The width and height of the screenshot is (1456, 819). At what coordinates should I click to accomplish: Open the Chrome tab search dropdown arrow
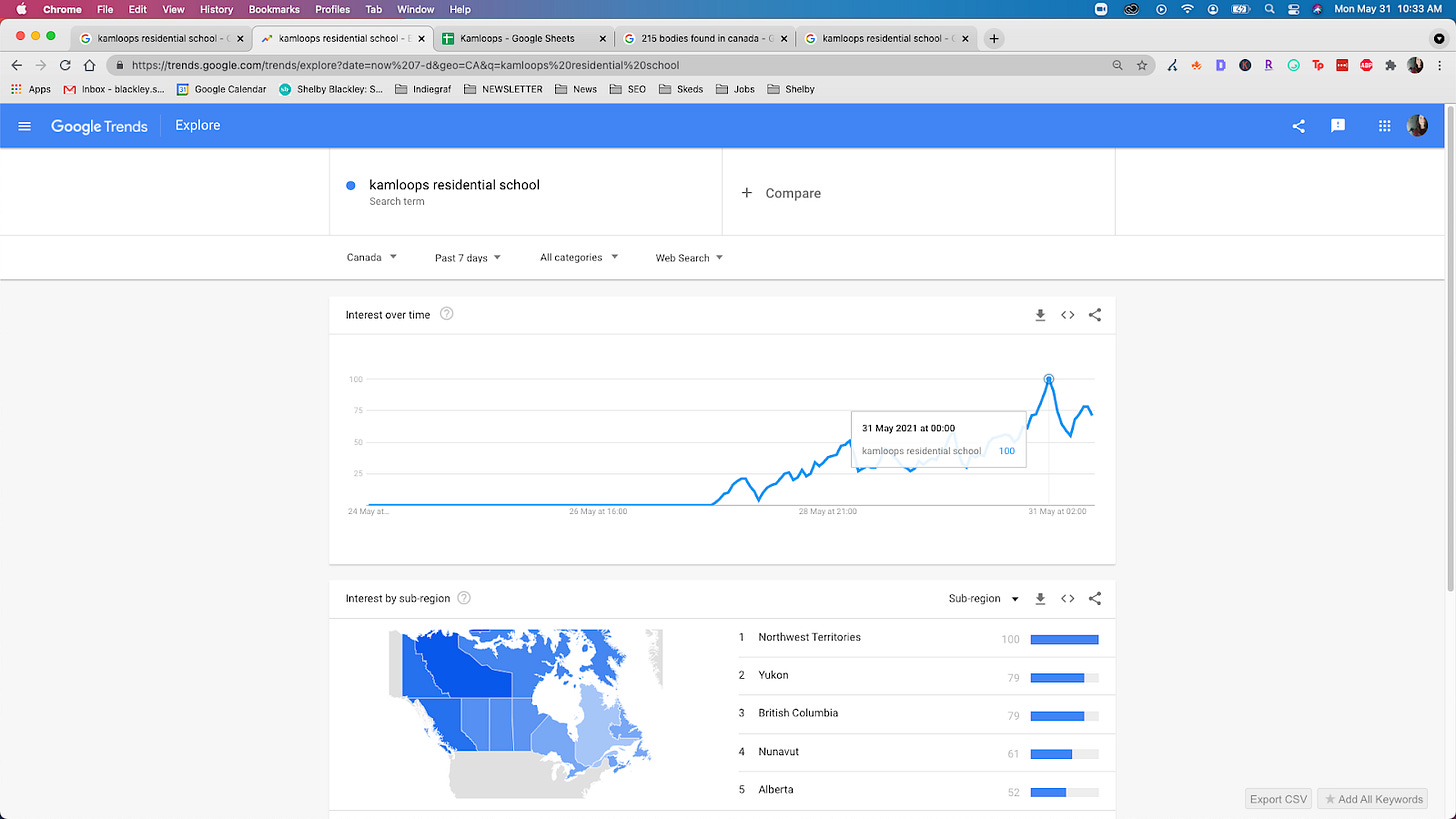[x=1439, y=39]
